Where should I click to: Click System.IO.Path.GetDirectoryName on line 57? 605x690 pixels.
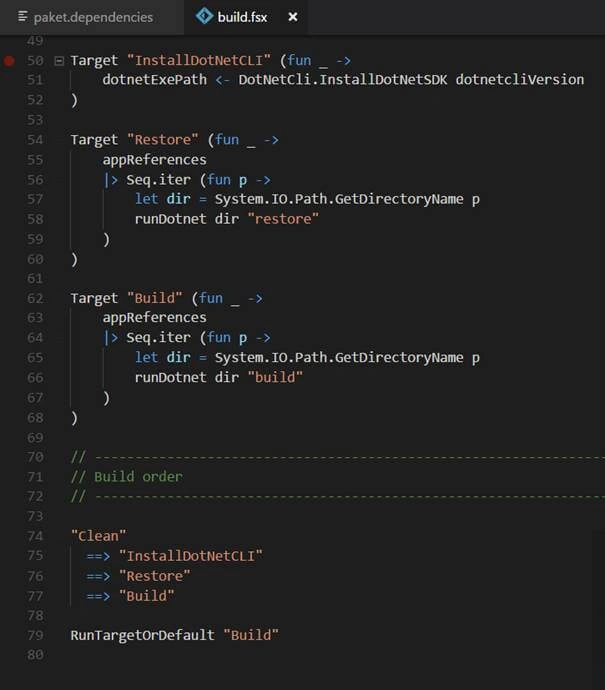pyautogui.click(x=339, y=199)
